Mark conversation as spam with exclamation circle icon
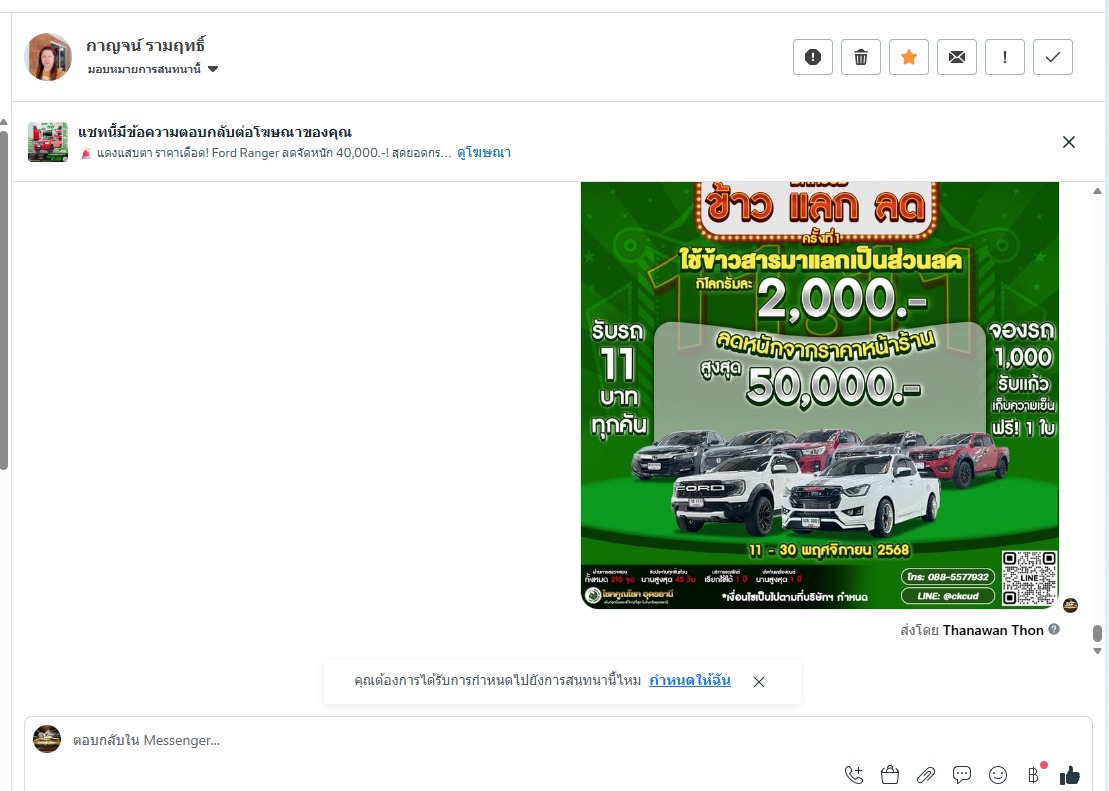This screenshot has height=791, width=1109. coord(813,57)
